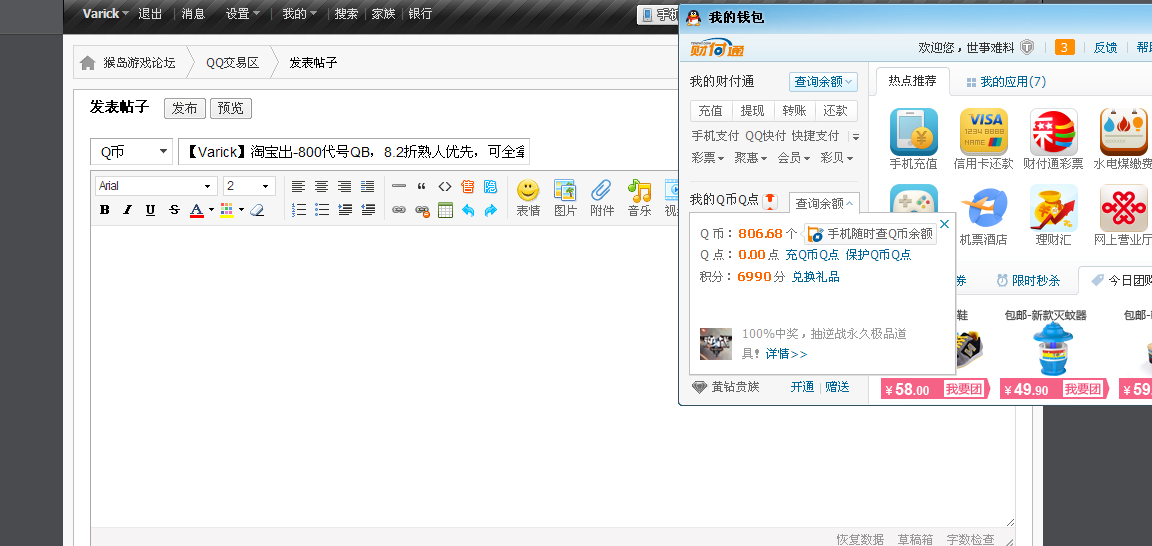The width and height of the screenshot is (1152, 546).
Task: Click the 转账 transfer button
Action: point(794,110)
